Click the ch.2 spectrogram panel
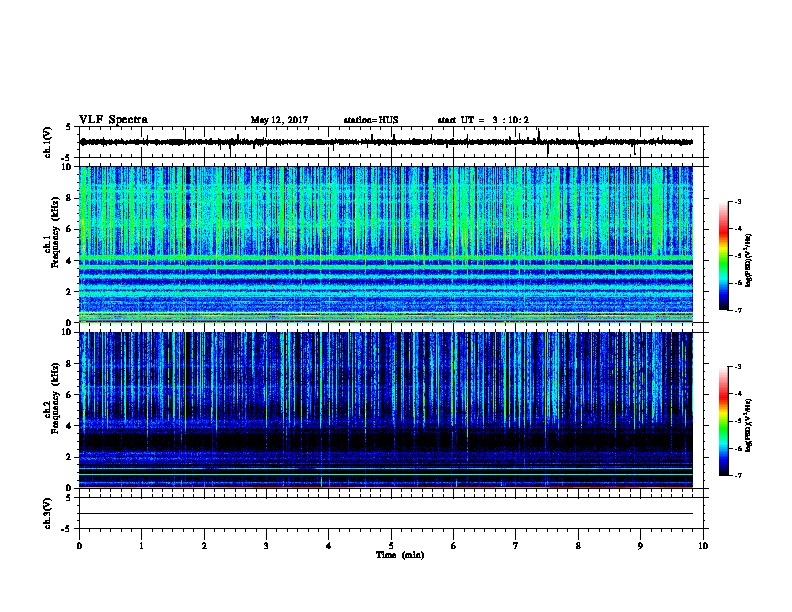 [x=386, y=410]
